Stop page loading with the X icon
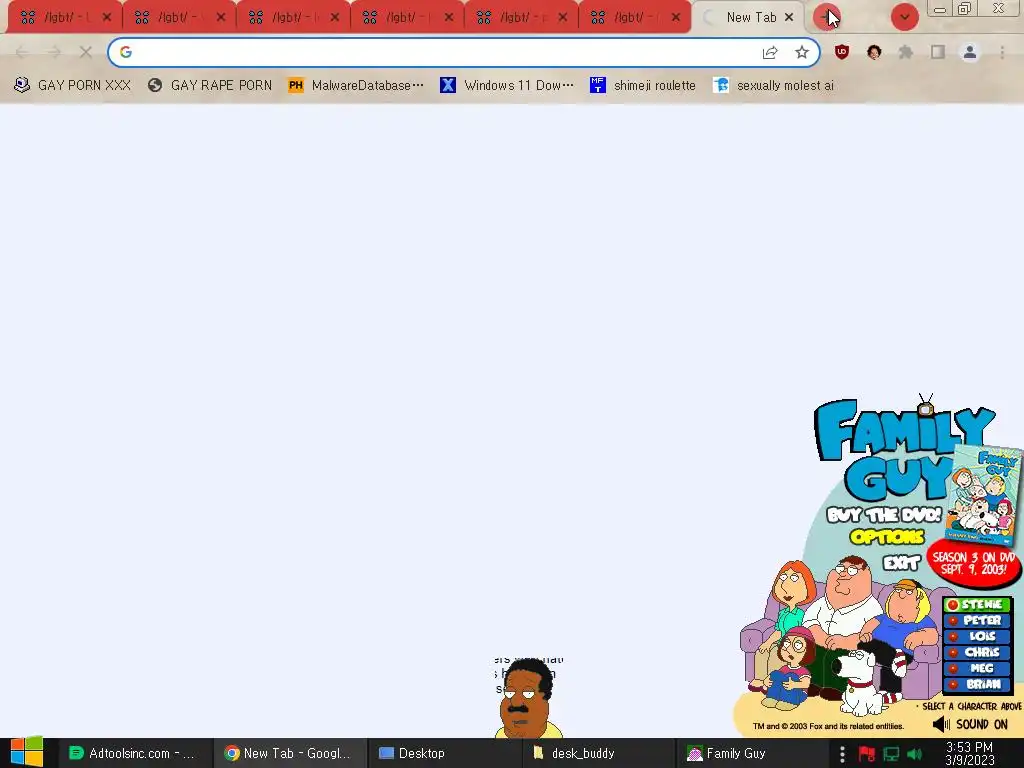Viewport: 1024px width, 768px height. [85, 52]
